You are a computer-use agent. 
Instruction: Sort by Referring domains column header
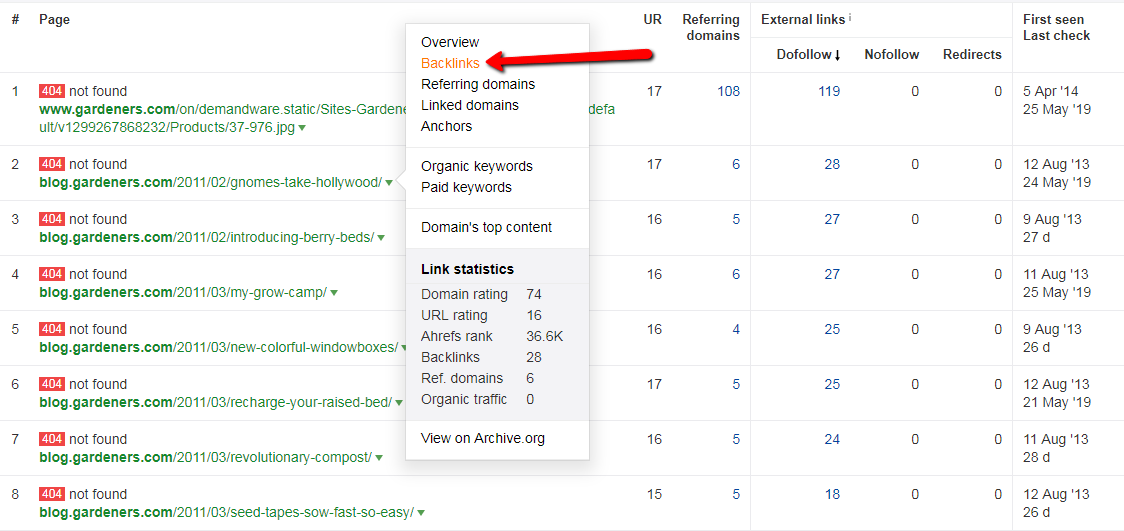[711, 28]
